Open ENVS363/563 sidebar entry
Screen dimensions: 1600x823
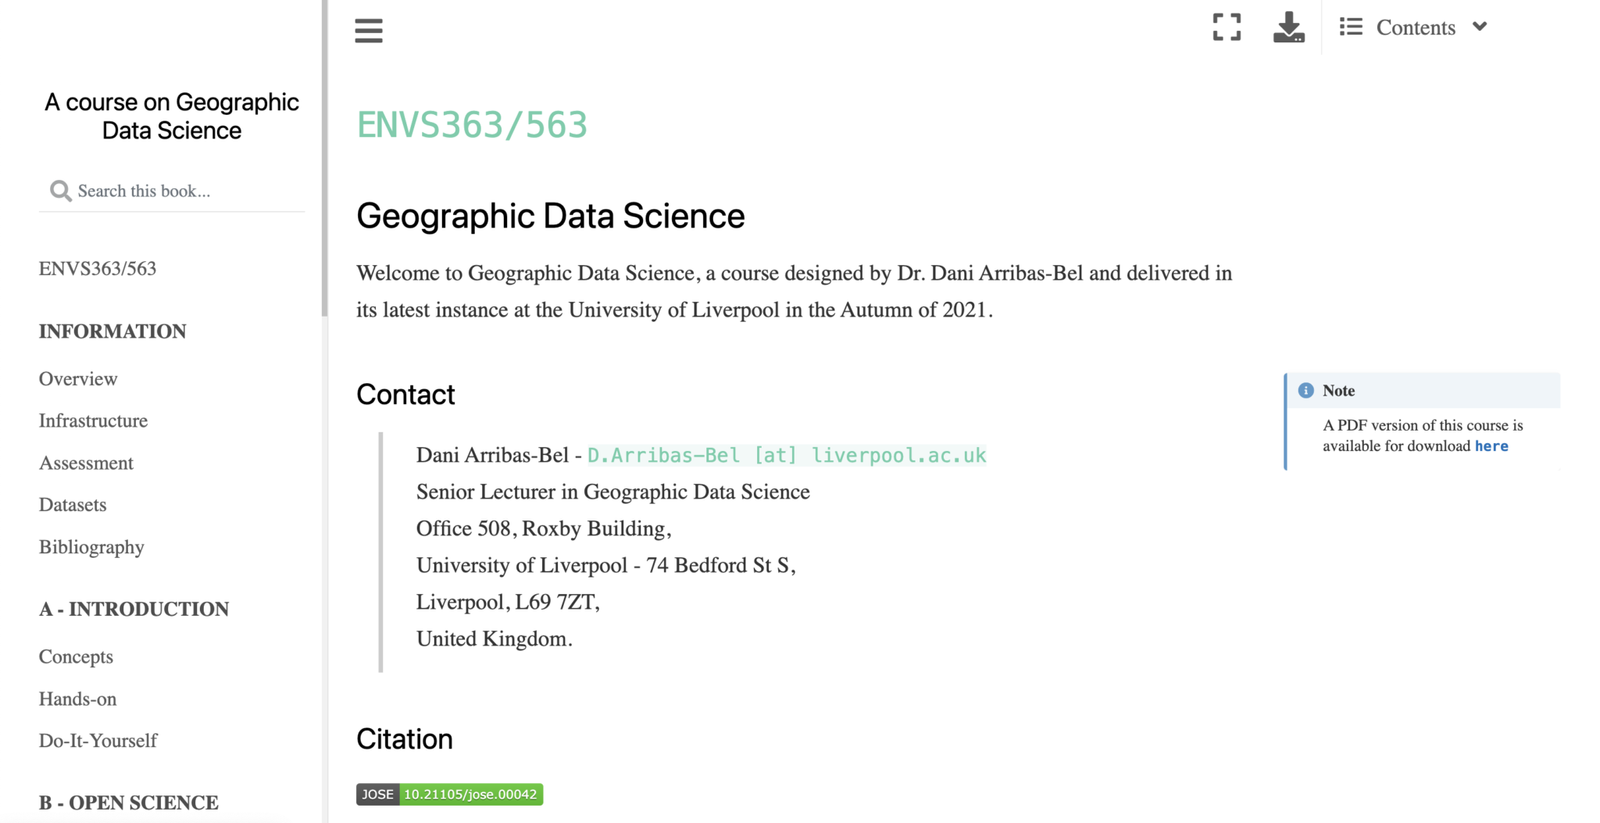[x=98, y=268]
